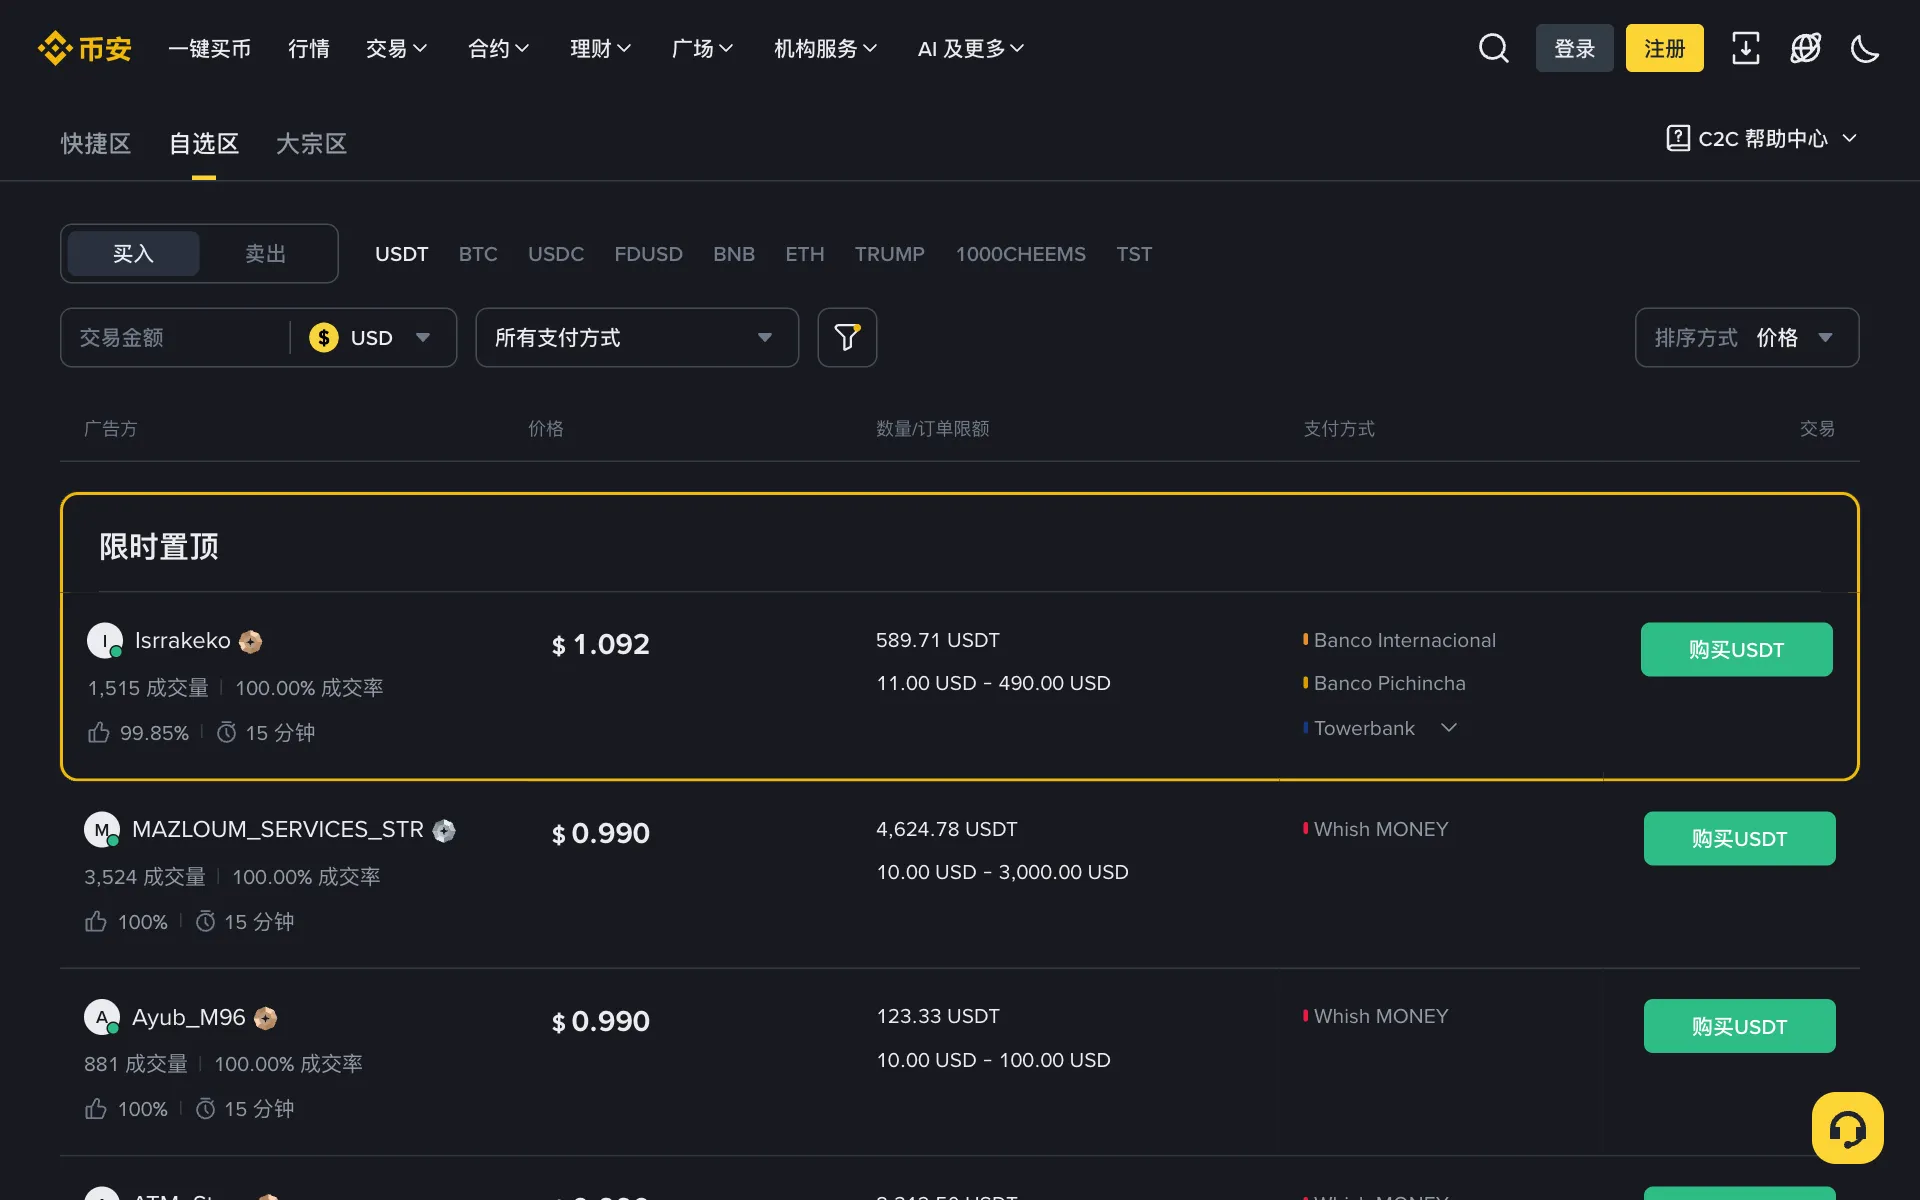The image size is (1920, 1200).
Task: Open the 理财 navigation menu
Action: tap(601, 48)
